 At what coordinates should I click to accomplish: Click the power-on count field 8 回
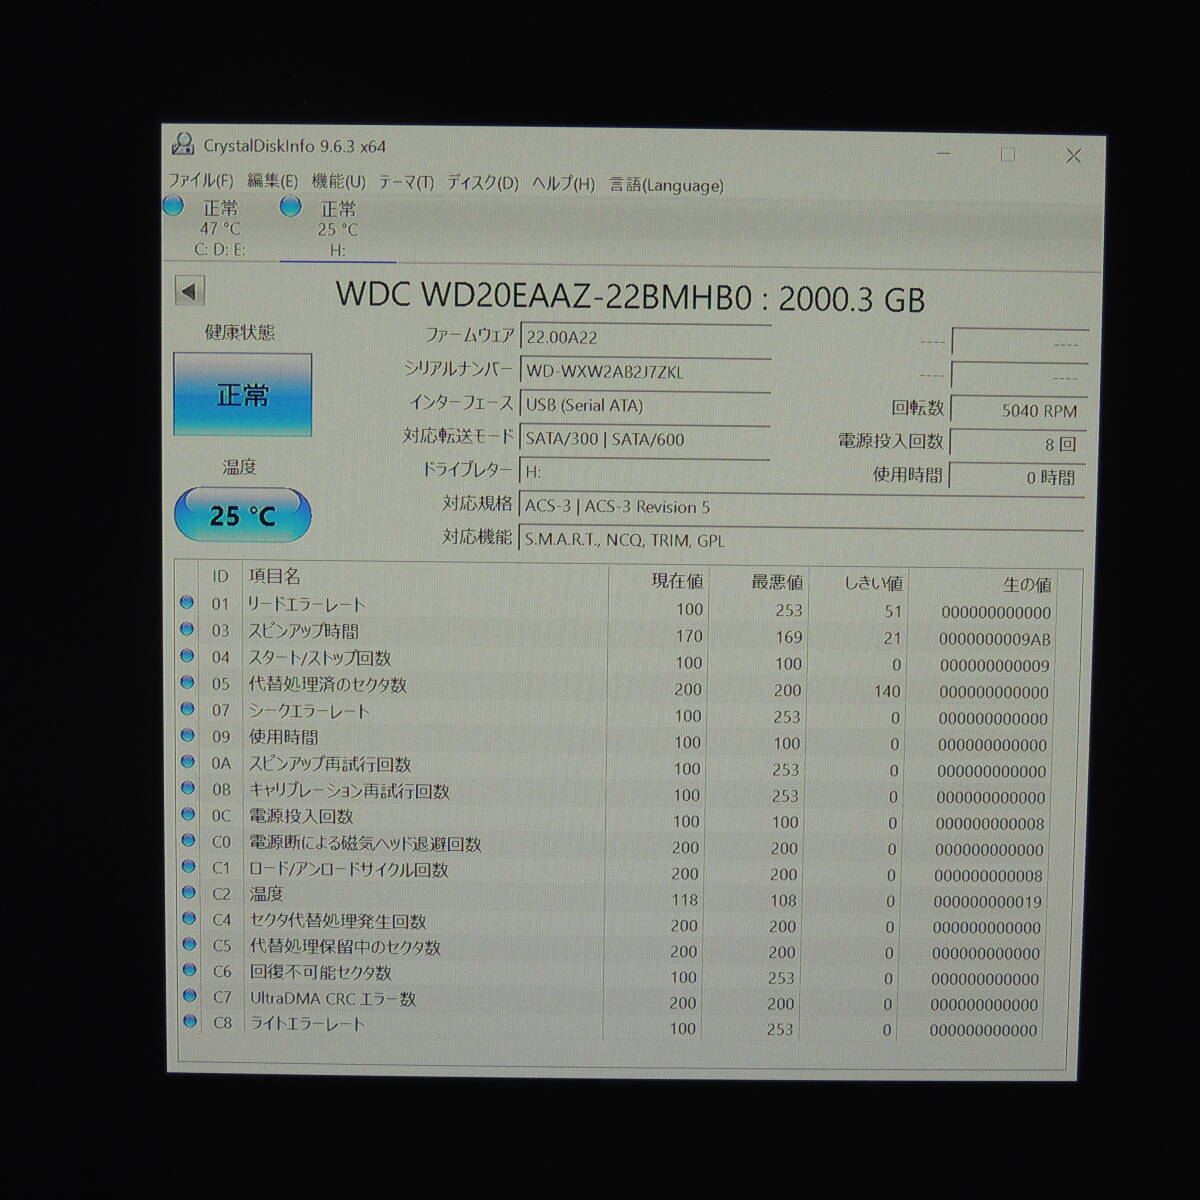coord(1017,444)
